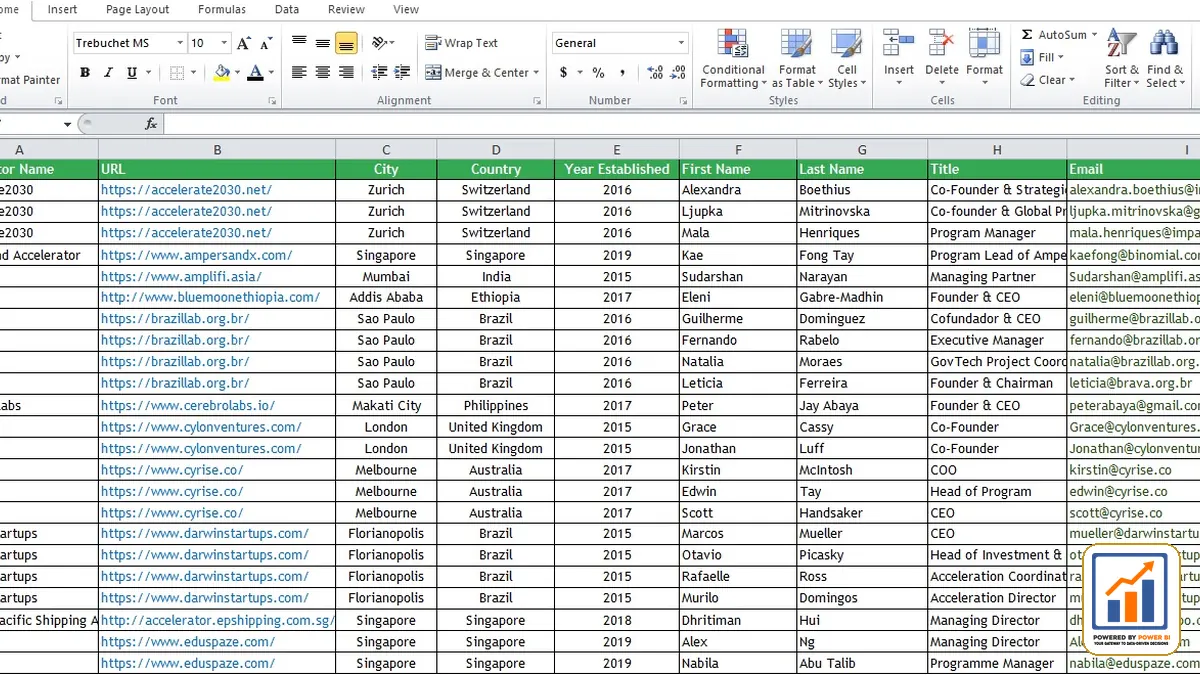The width and height of the screenshot is (1200, 675).
Task: Click Format Painter
Action: pos(28,80)
